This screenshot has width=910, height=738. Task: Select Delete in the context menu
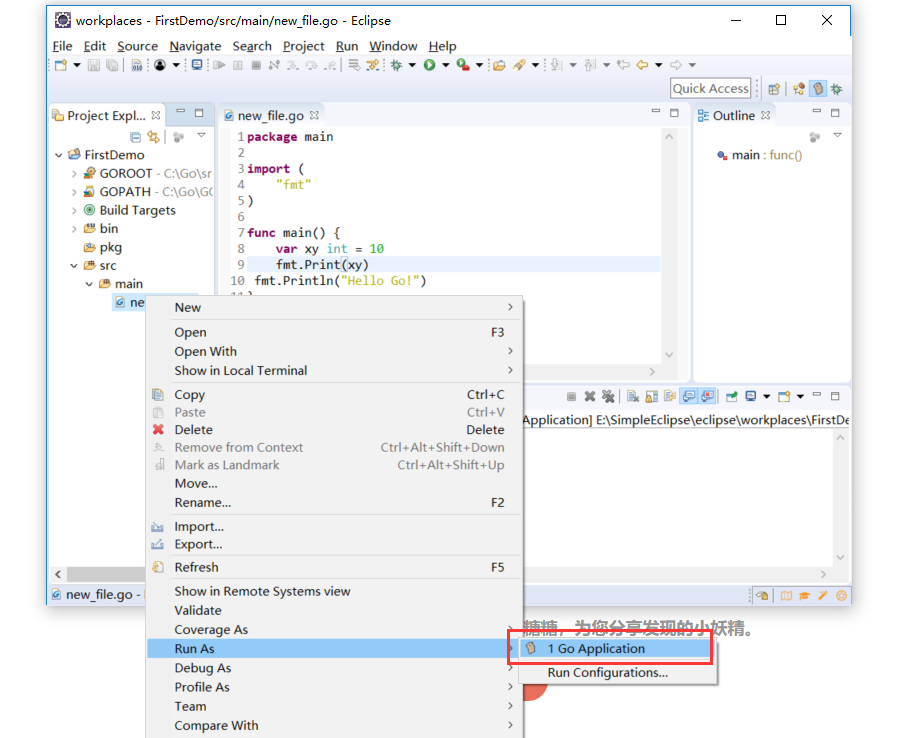(334, 430)
